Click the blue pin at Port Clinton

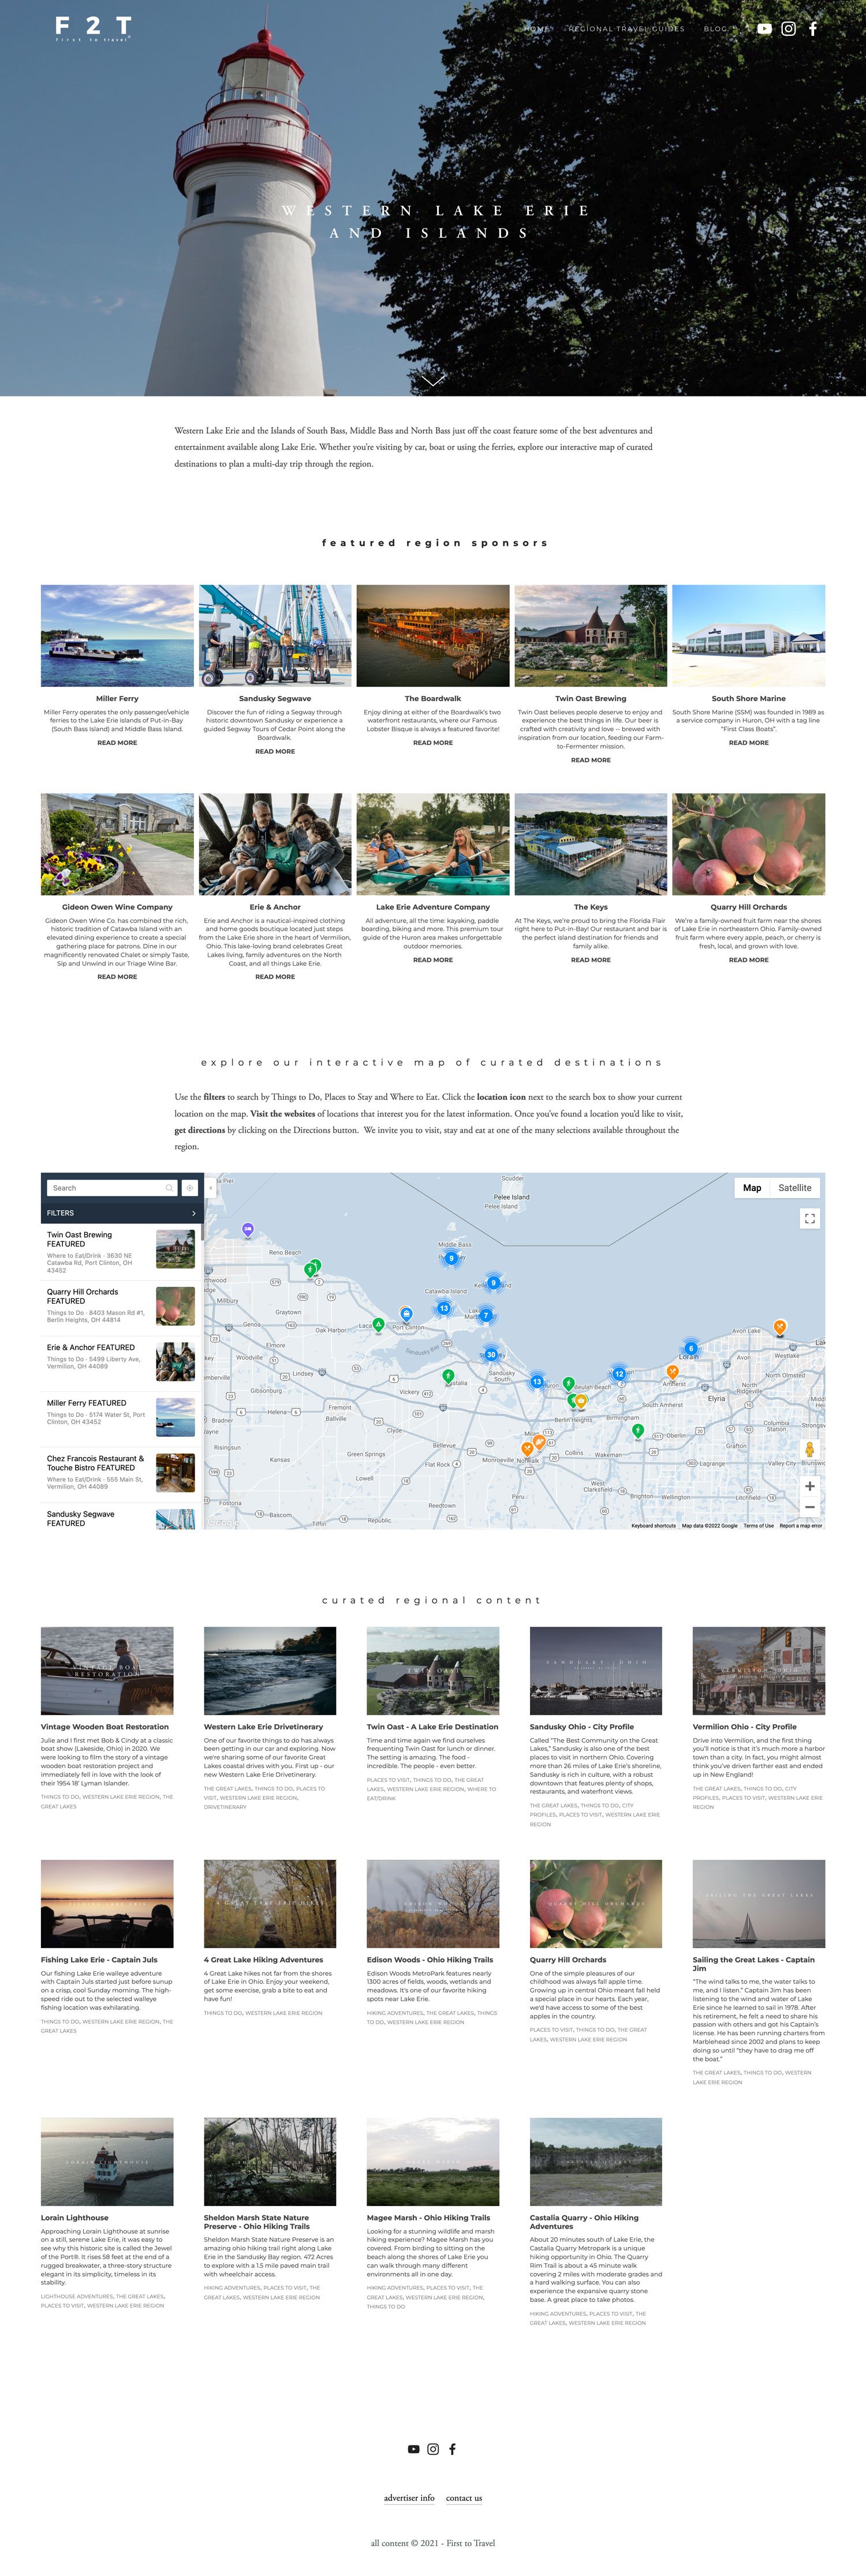[406, 1314]
